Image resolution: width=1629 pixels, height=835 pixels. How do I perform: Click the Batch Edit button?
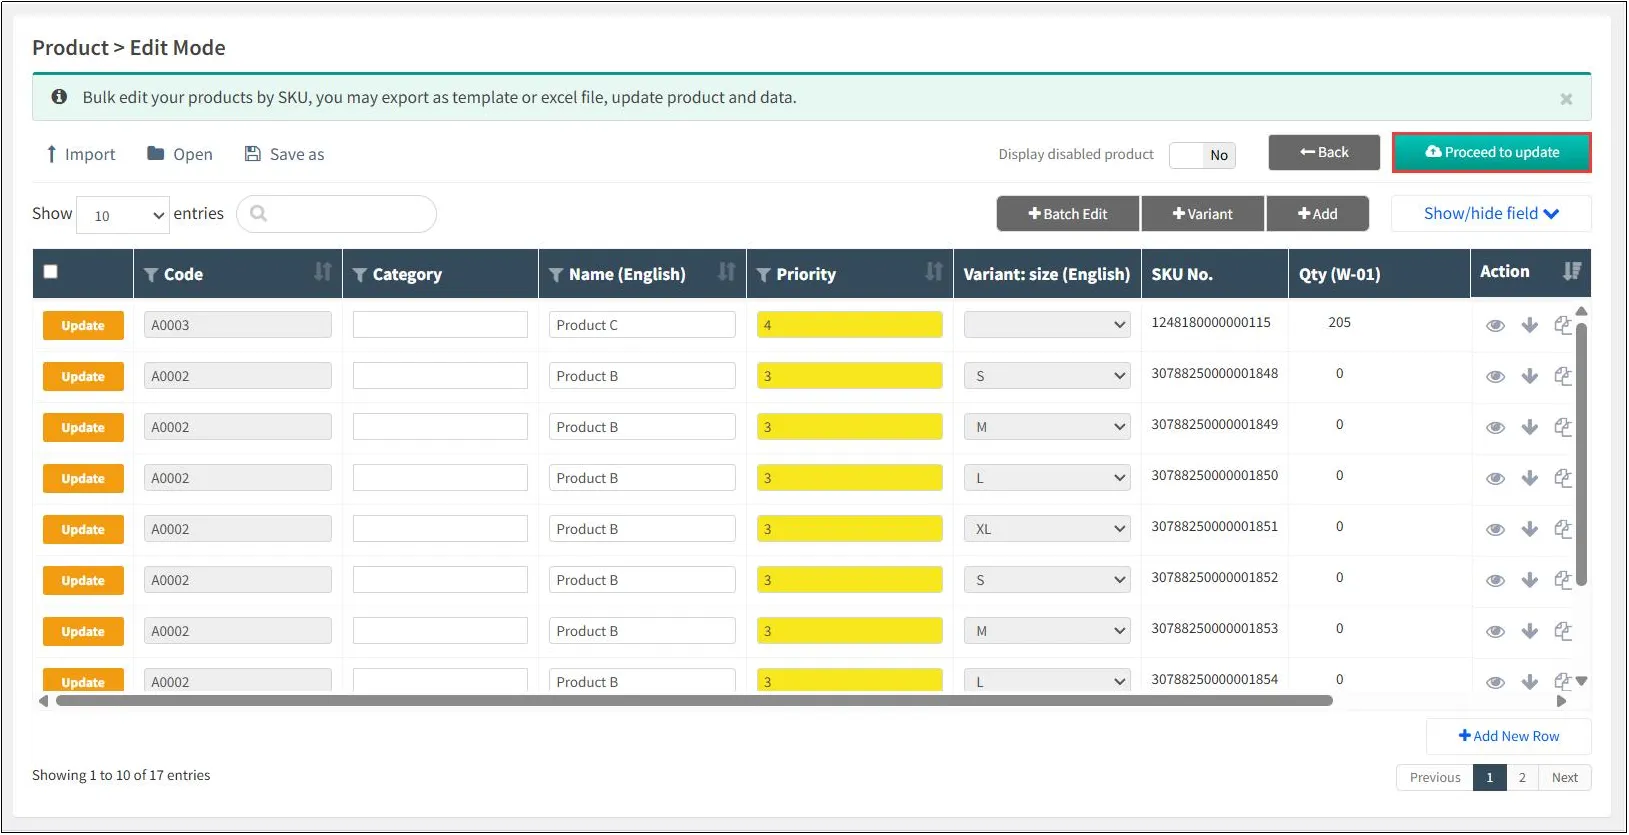pos(1067,214)
